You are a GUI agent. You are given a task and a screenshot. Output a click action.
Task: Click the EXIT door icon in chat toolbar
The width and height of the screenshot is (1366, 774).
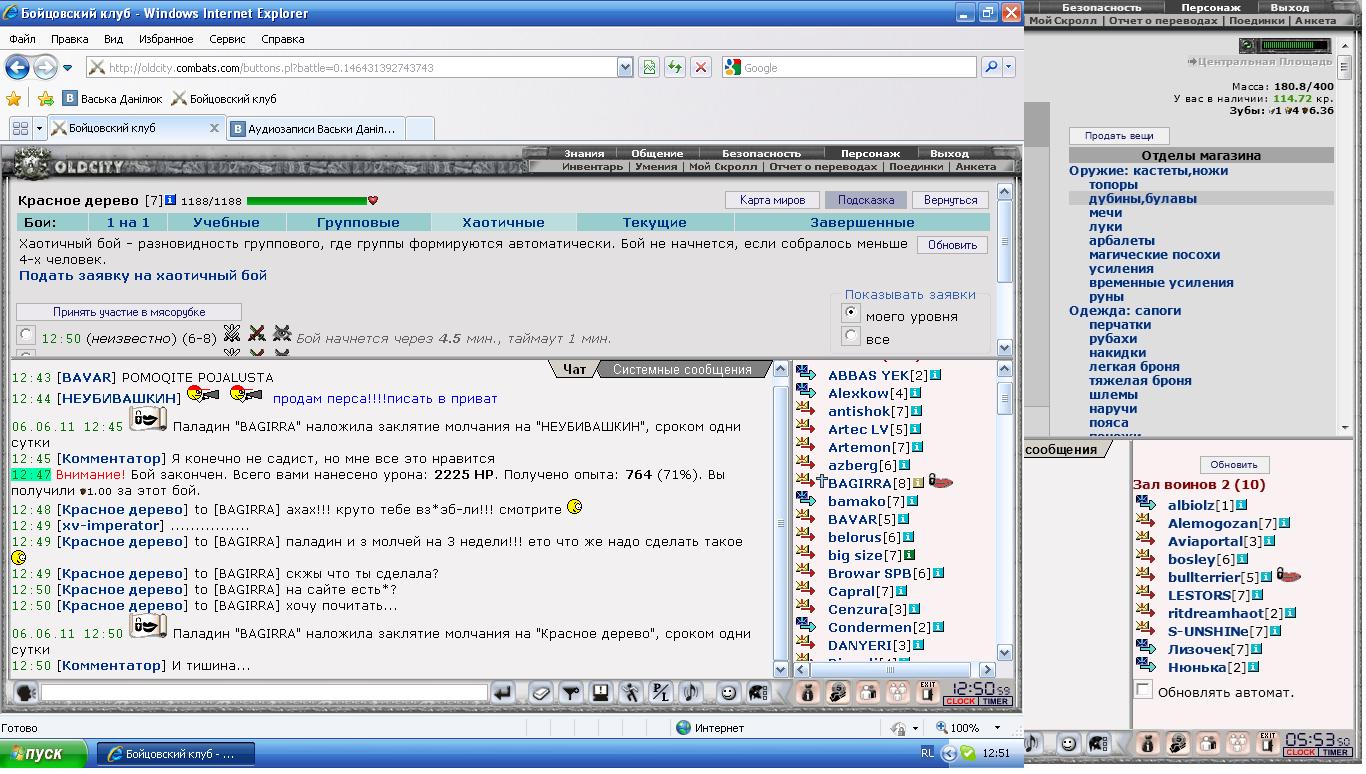click(928, 692)
